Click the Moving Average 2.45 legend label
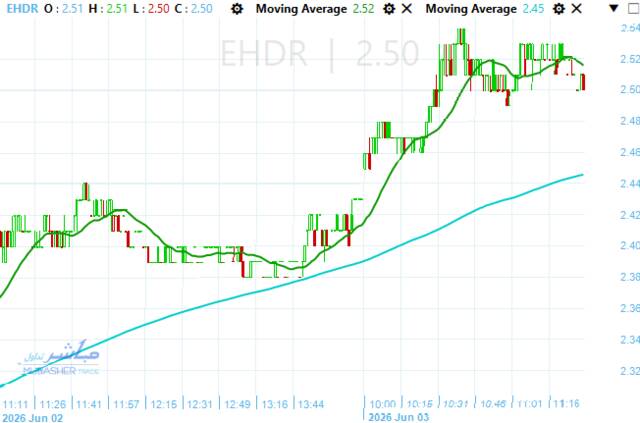This screenshot has height=423, width=640. (x=484, y=9)
